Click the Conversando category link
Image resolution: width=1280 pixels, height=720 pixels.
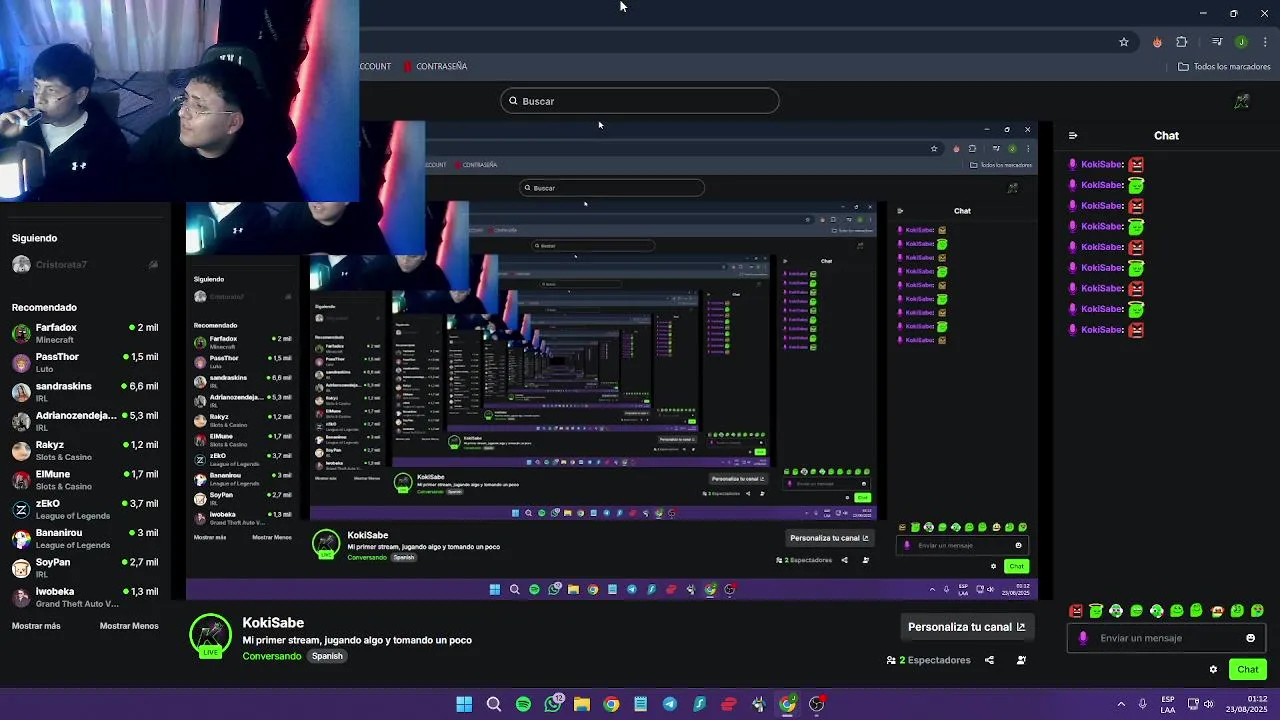click(271, 656)
